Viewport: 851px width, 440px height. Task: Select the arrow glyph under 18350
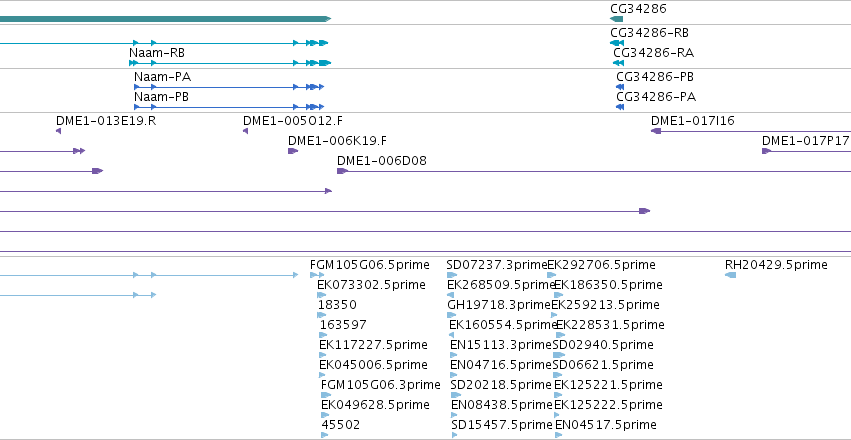[322, 315]
